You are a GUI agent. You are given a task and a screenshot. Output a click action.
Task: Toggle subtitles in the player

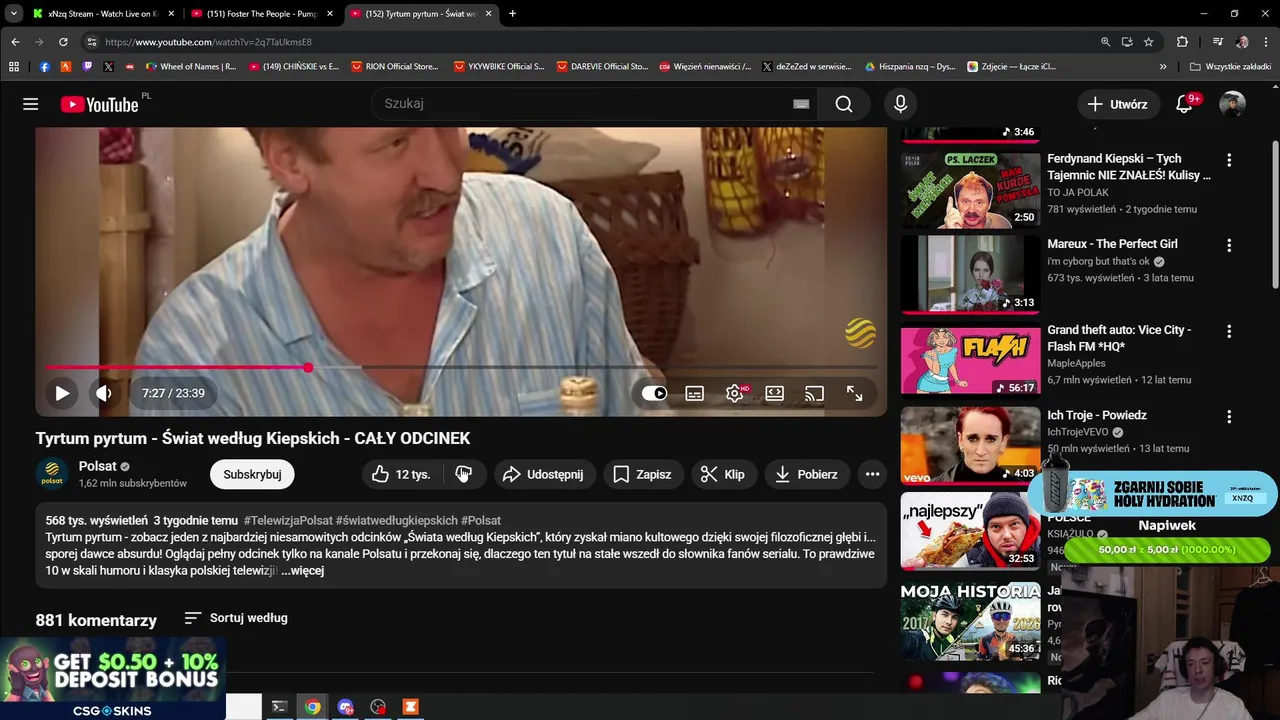(694, 393)
